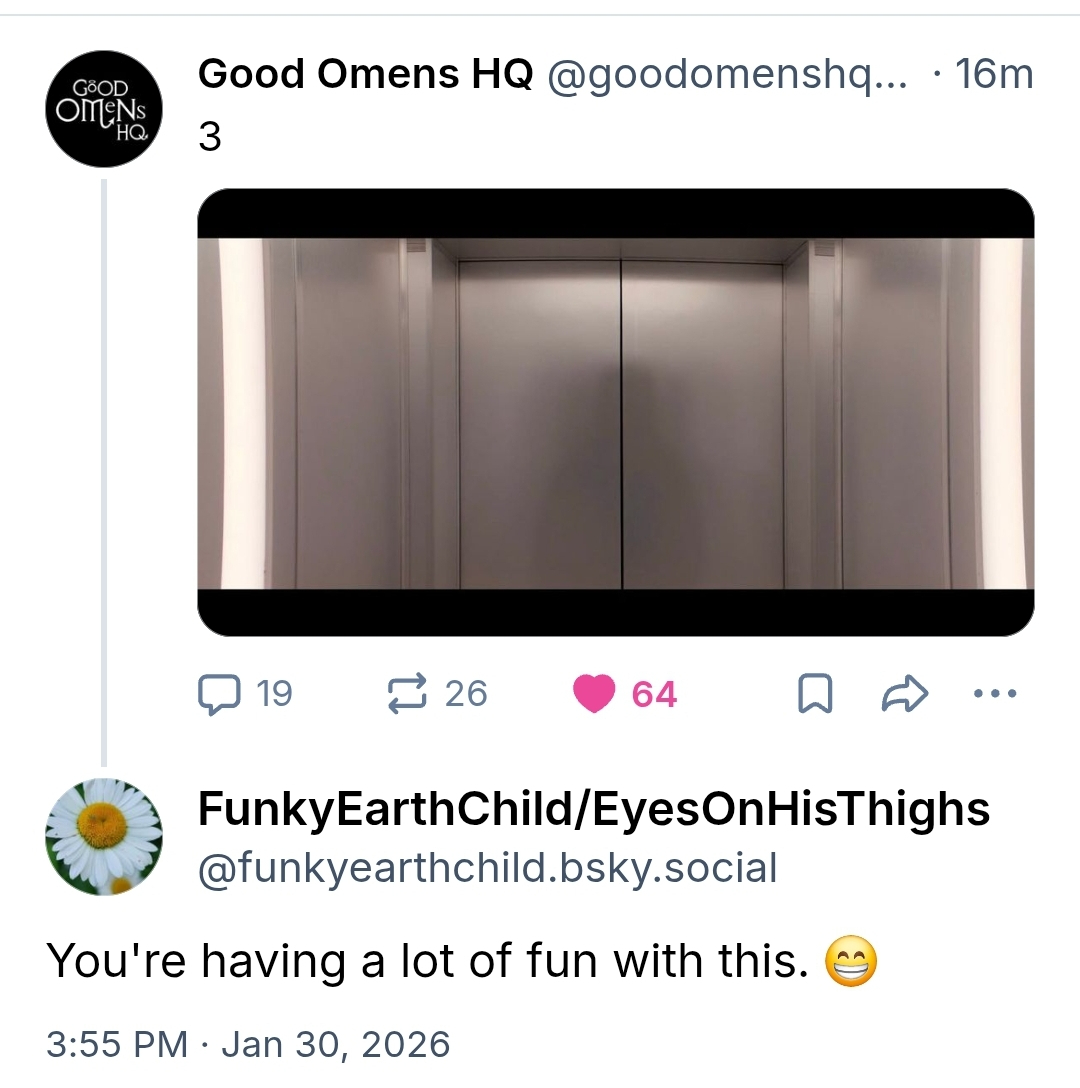Open the Good Omens HQ profile avatar
Viewport: 1080px width, 1088px height.
(x=104, y=108)
